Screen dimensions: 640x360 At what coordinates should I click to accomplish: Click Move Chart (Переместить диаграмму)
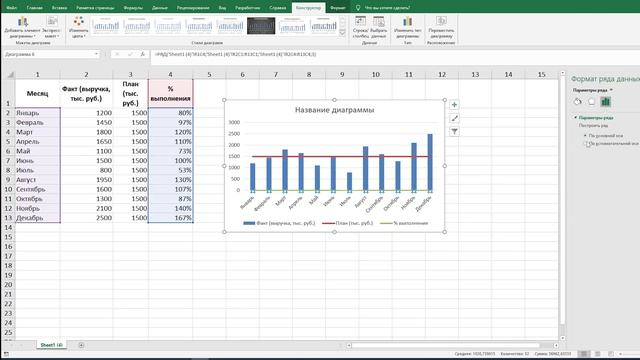point(441,27)
